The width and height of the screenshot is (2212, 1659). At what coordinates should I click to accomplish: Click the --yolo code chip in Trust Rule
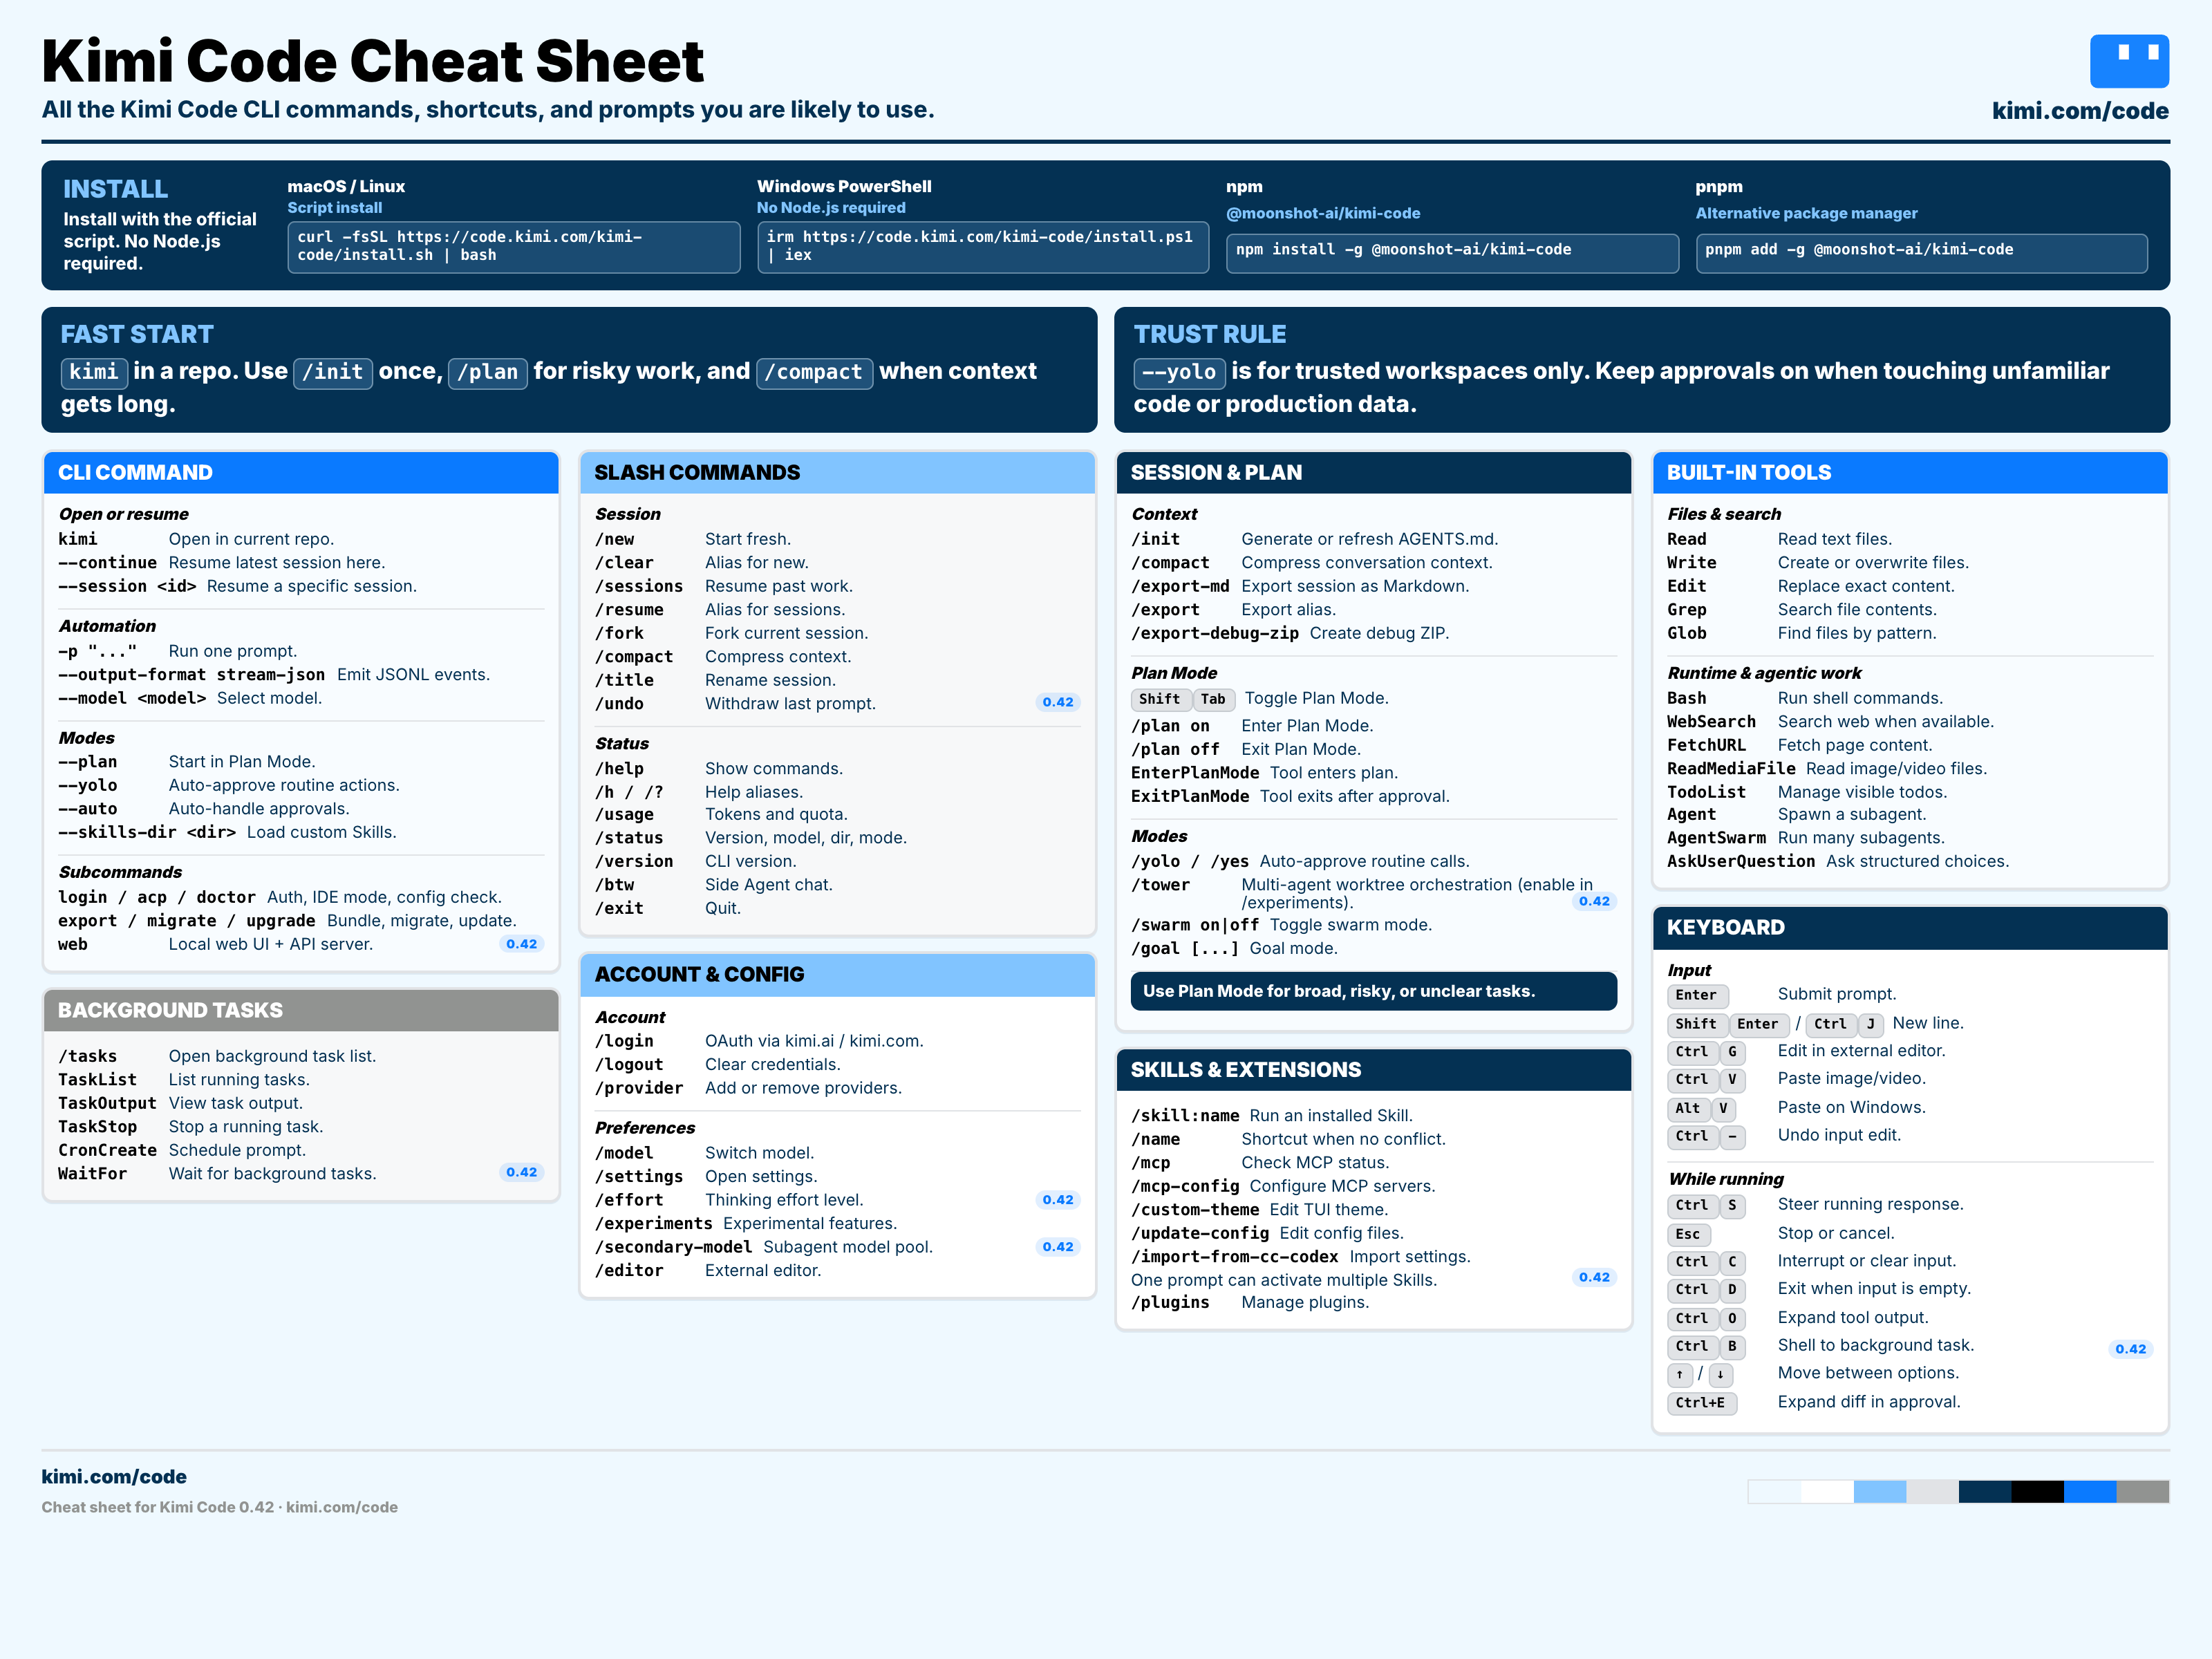(x=1179, y=372)
